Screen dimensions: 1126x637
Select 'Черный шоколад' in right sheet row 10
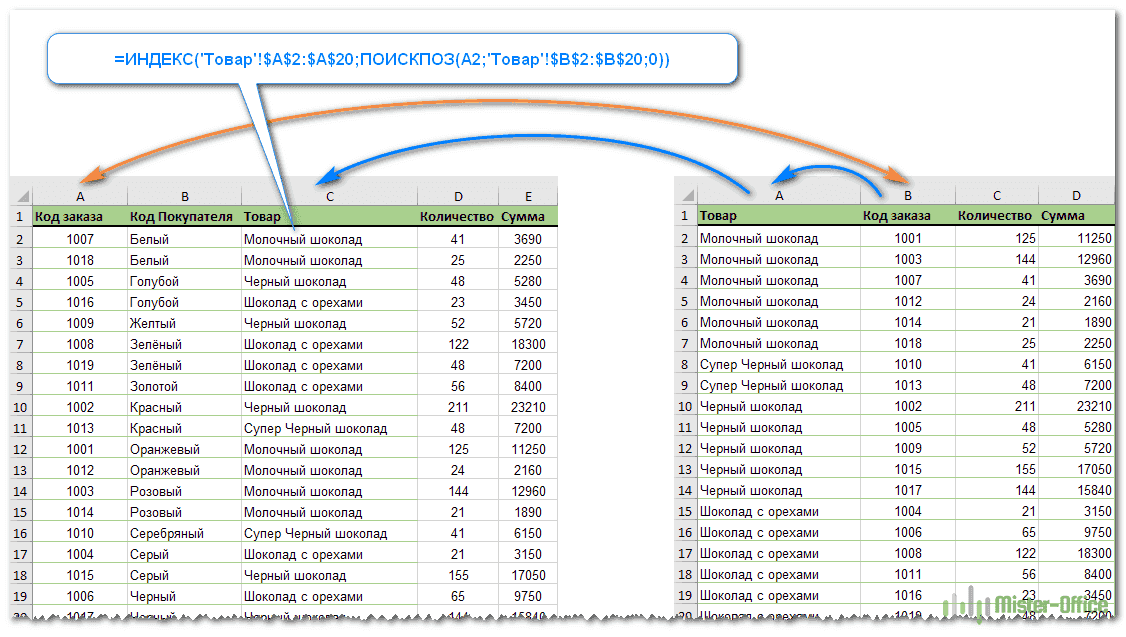[778, 406]
